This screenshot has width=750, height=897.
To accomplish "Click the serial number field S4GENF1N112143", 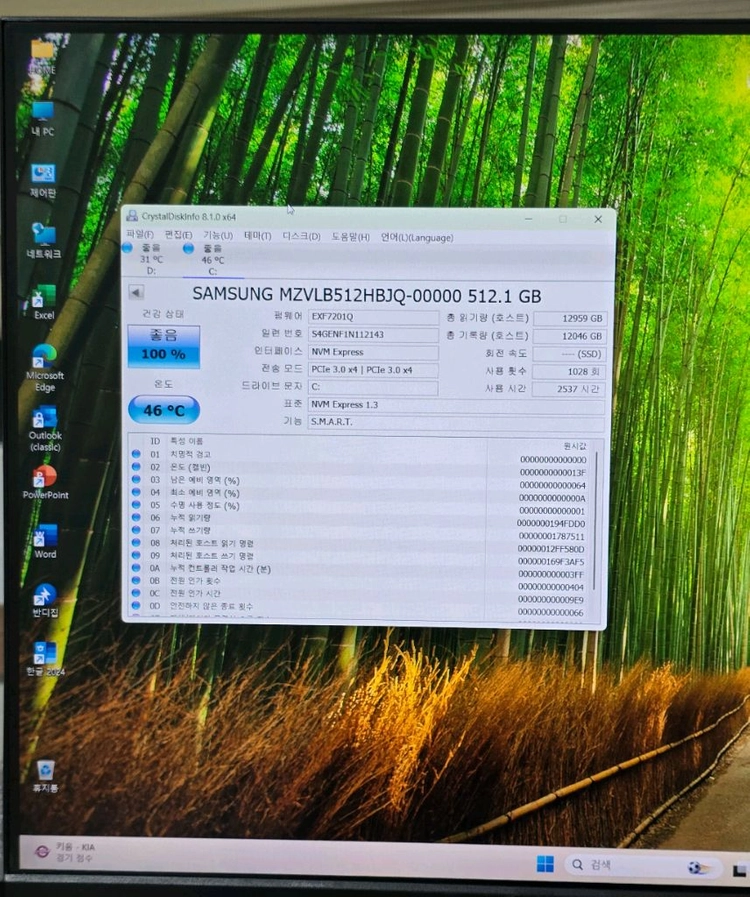I will pyautogui.click(x=373, y=334).
